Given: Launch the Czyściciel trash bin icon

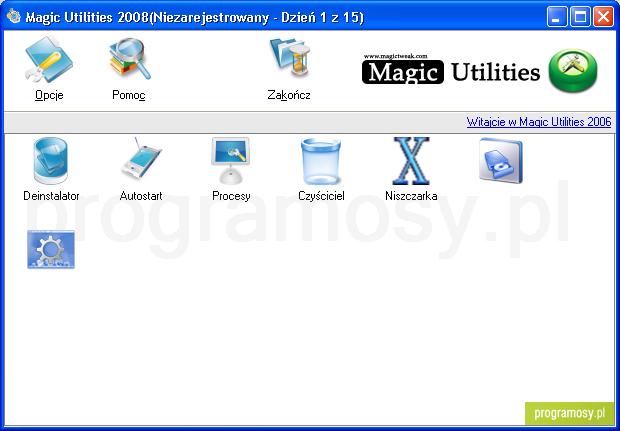Looking at the screenshot, I should 321,161.
